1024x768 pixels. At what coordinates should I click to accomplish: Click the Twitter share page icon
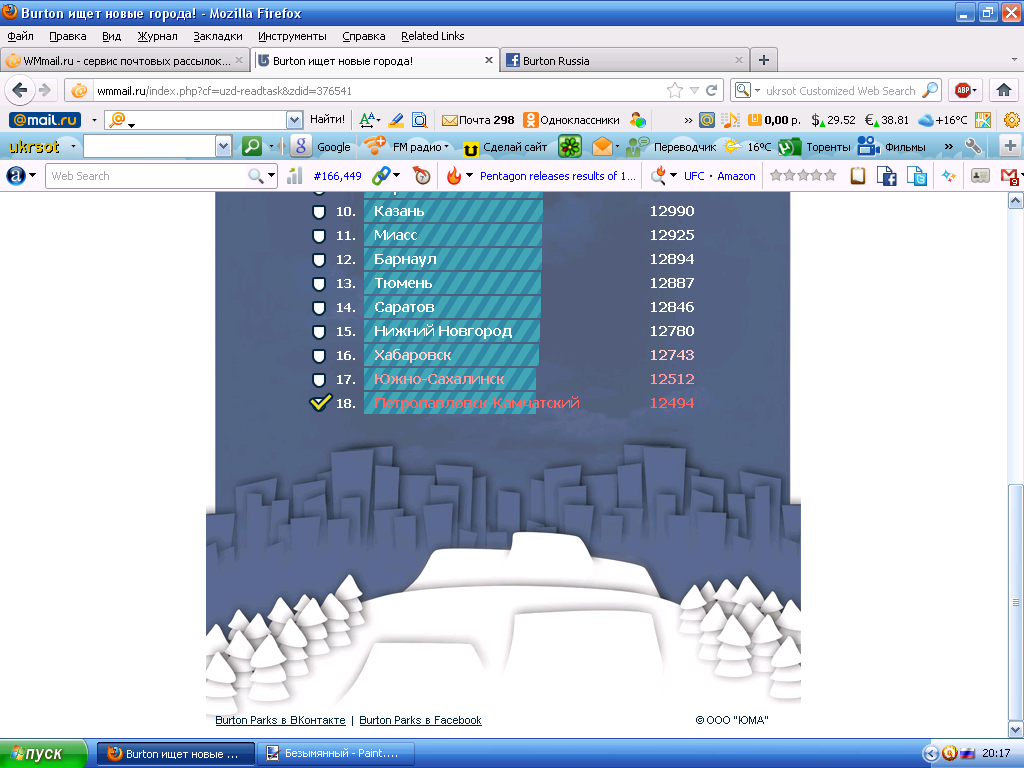pos(916,176)
